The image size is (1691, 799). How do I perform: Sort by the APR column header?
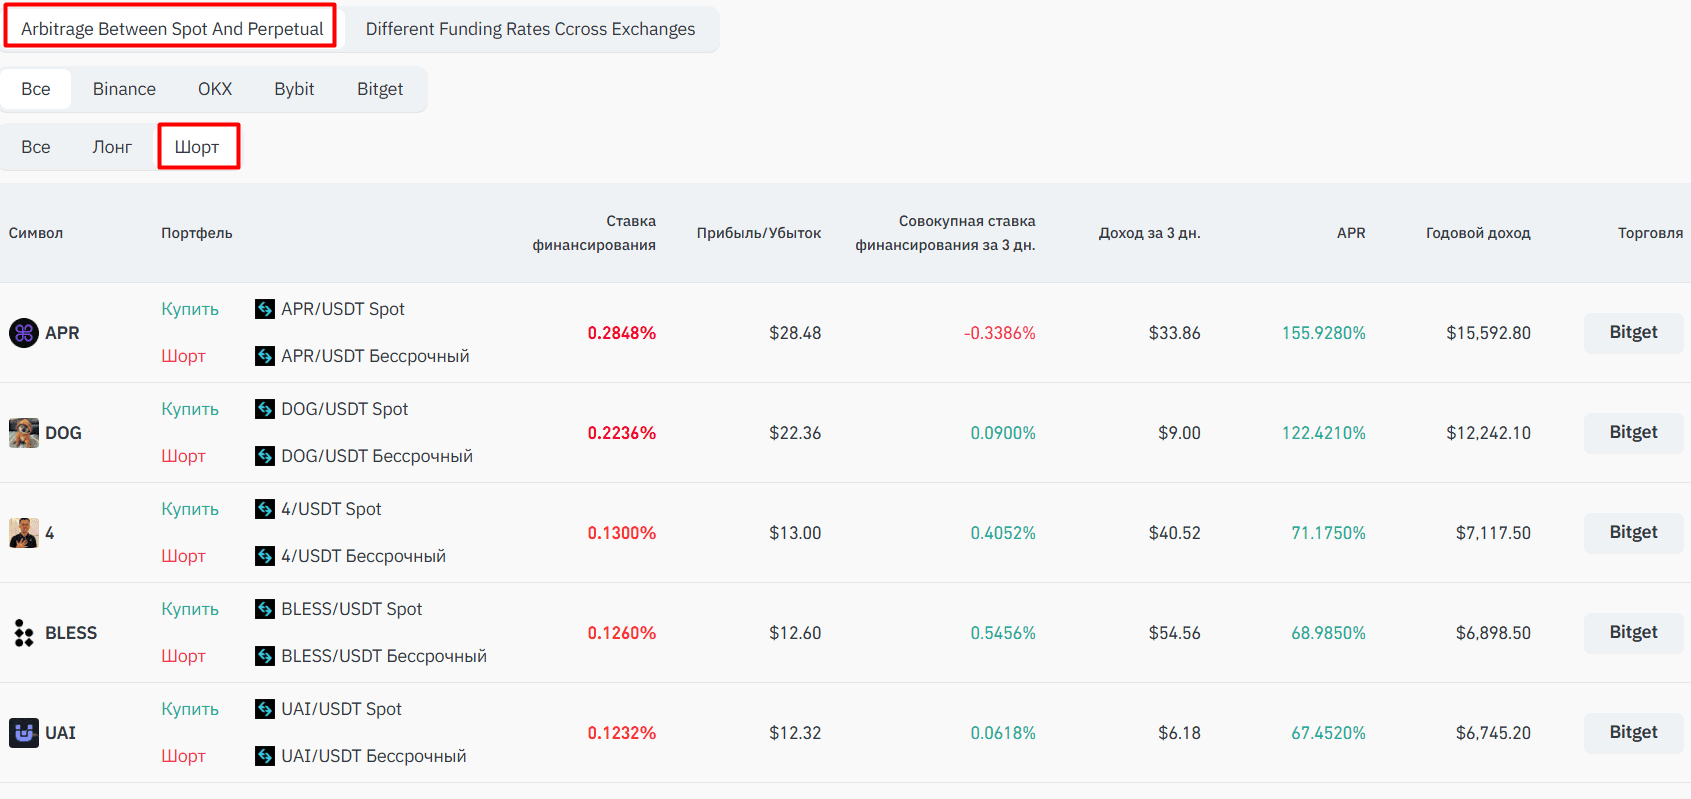(1351, 233)
